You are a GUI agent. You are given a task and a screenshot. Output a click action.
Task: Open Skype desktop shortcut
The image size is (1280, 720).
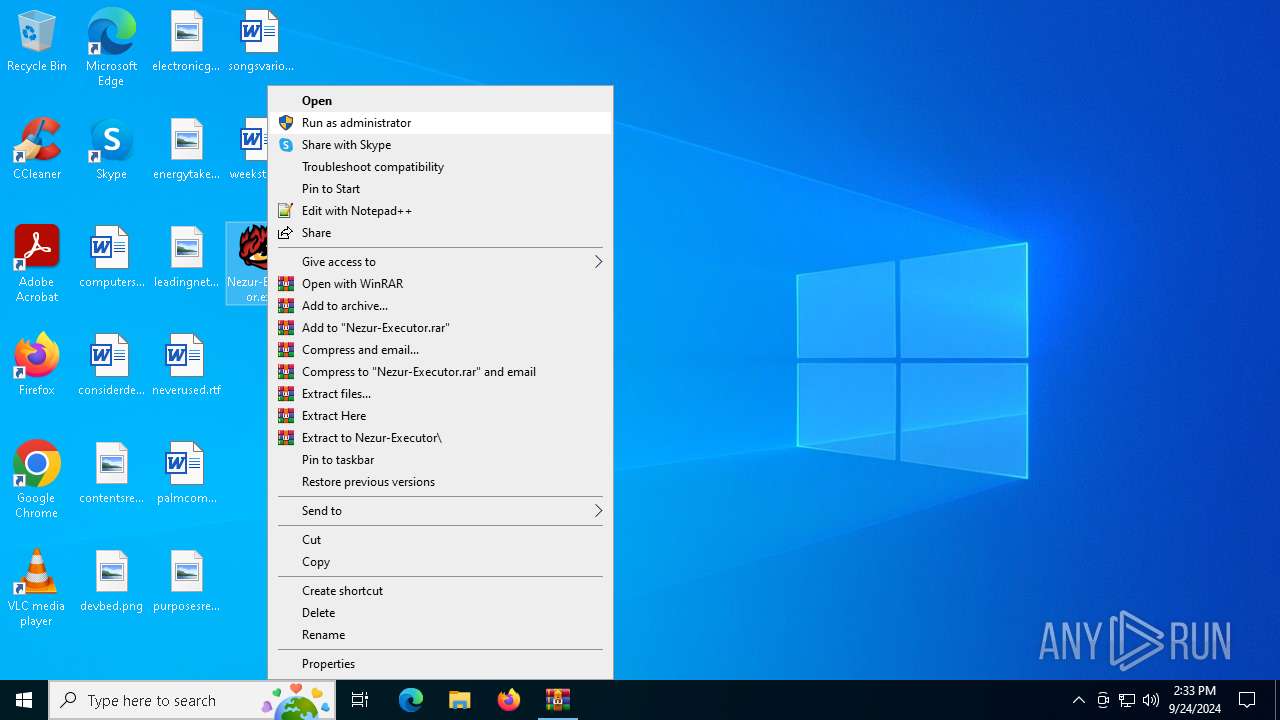[111, 150]
